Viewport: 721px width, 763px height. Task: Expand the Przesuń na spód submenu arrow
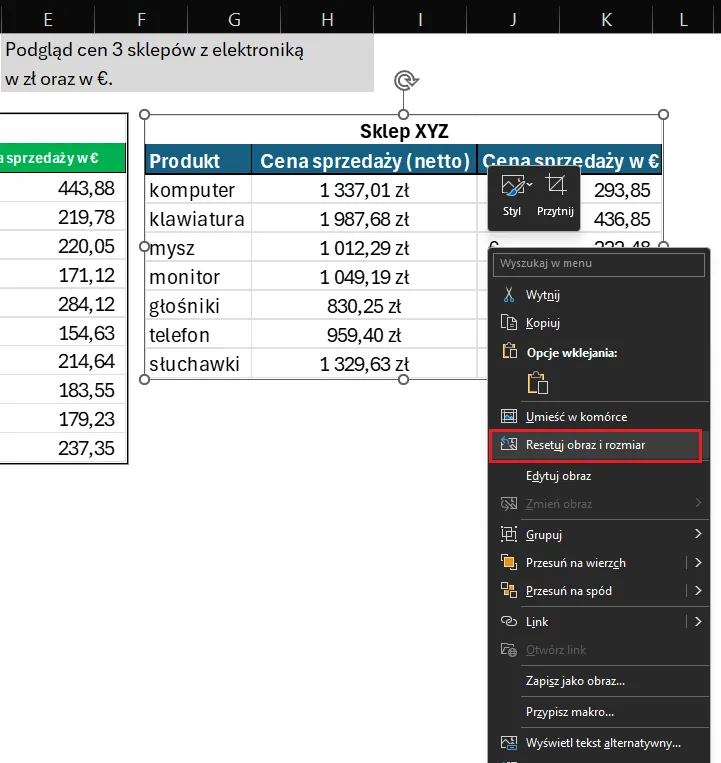coord(697,590)
